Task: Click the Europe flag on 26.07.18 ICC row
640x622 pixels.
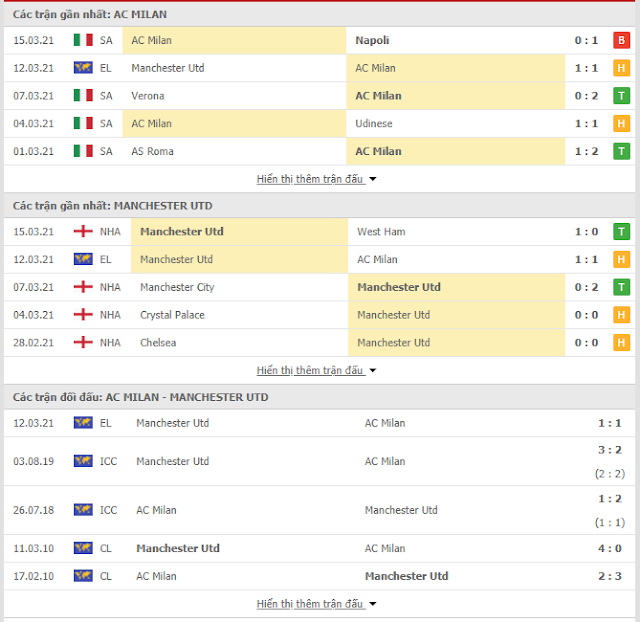Action: pos(83,510)
